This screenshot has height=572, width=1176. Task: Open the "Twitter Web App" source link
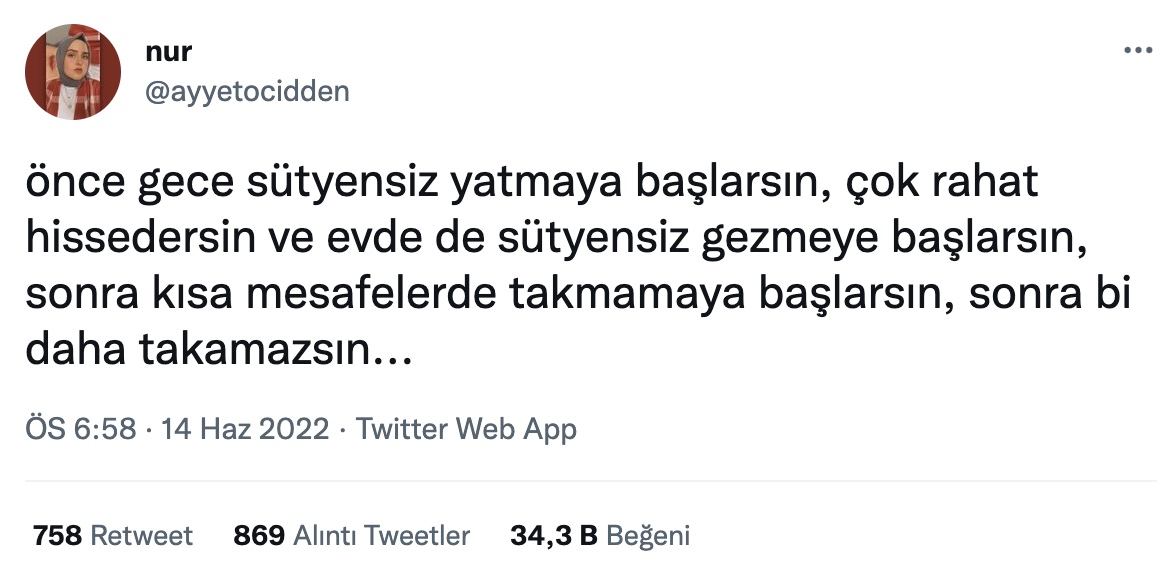point(466,429)
